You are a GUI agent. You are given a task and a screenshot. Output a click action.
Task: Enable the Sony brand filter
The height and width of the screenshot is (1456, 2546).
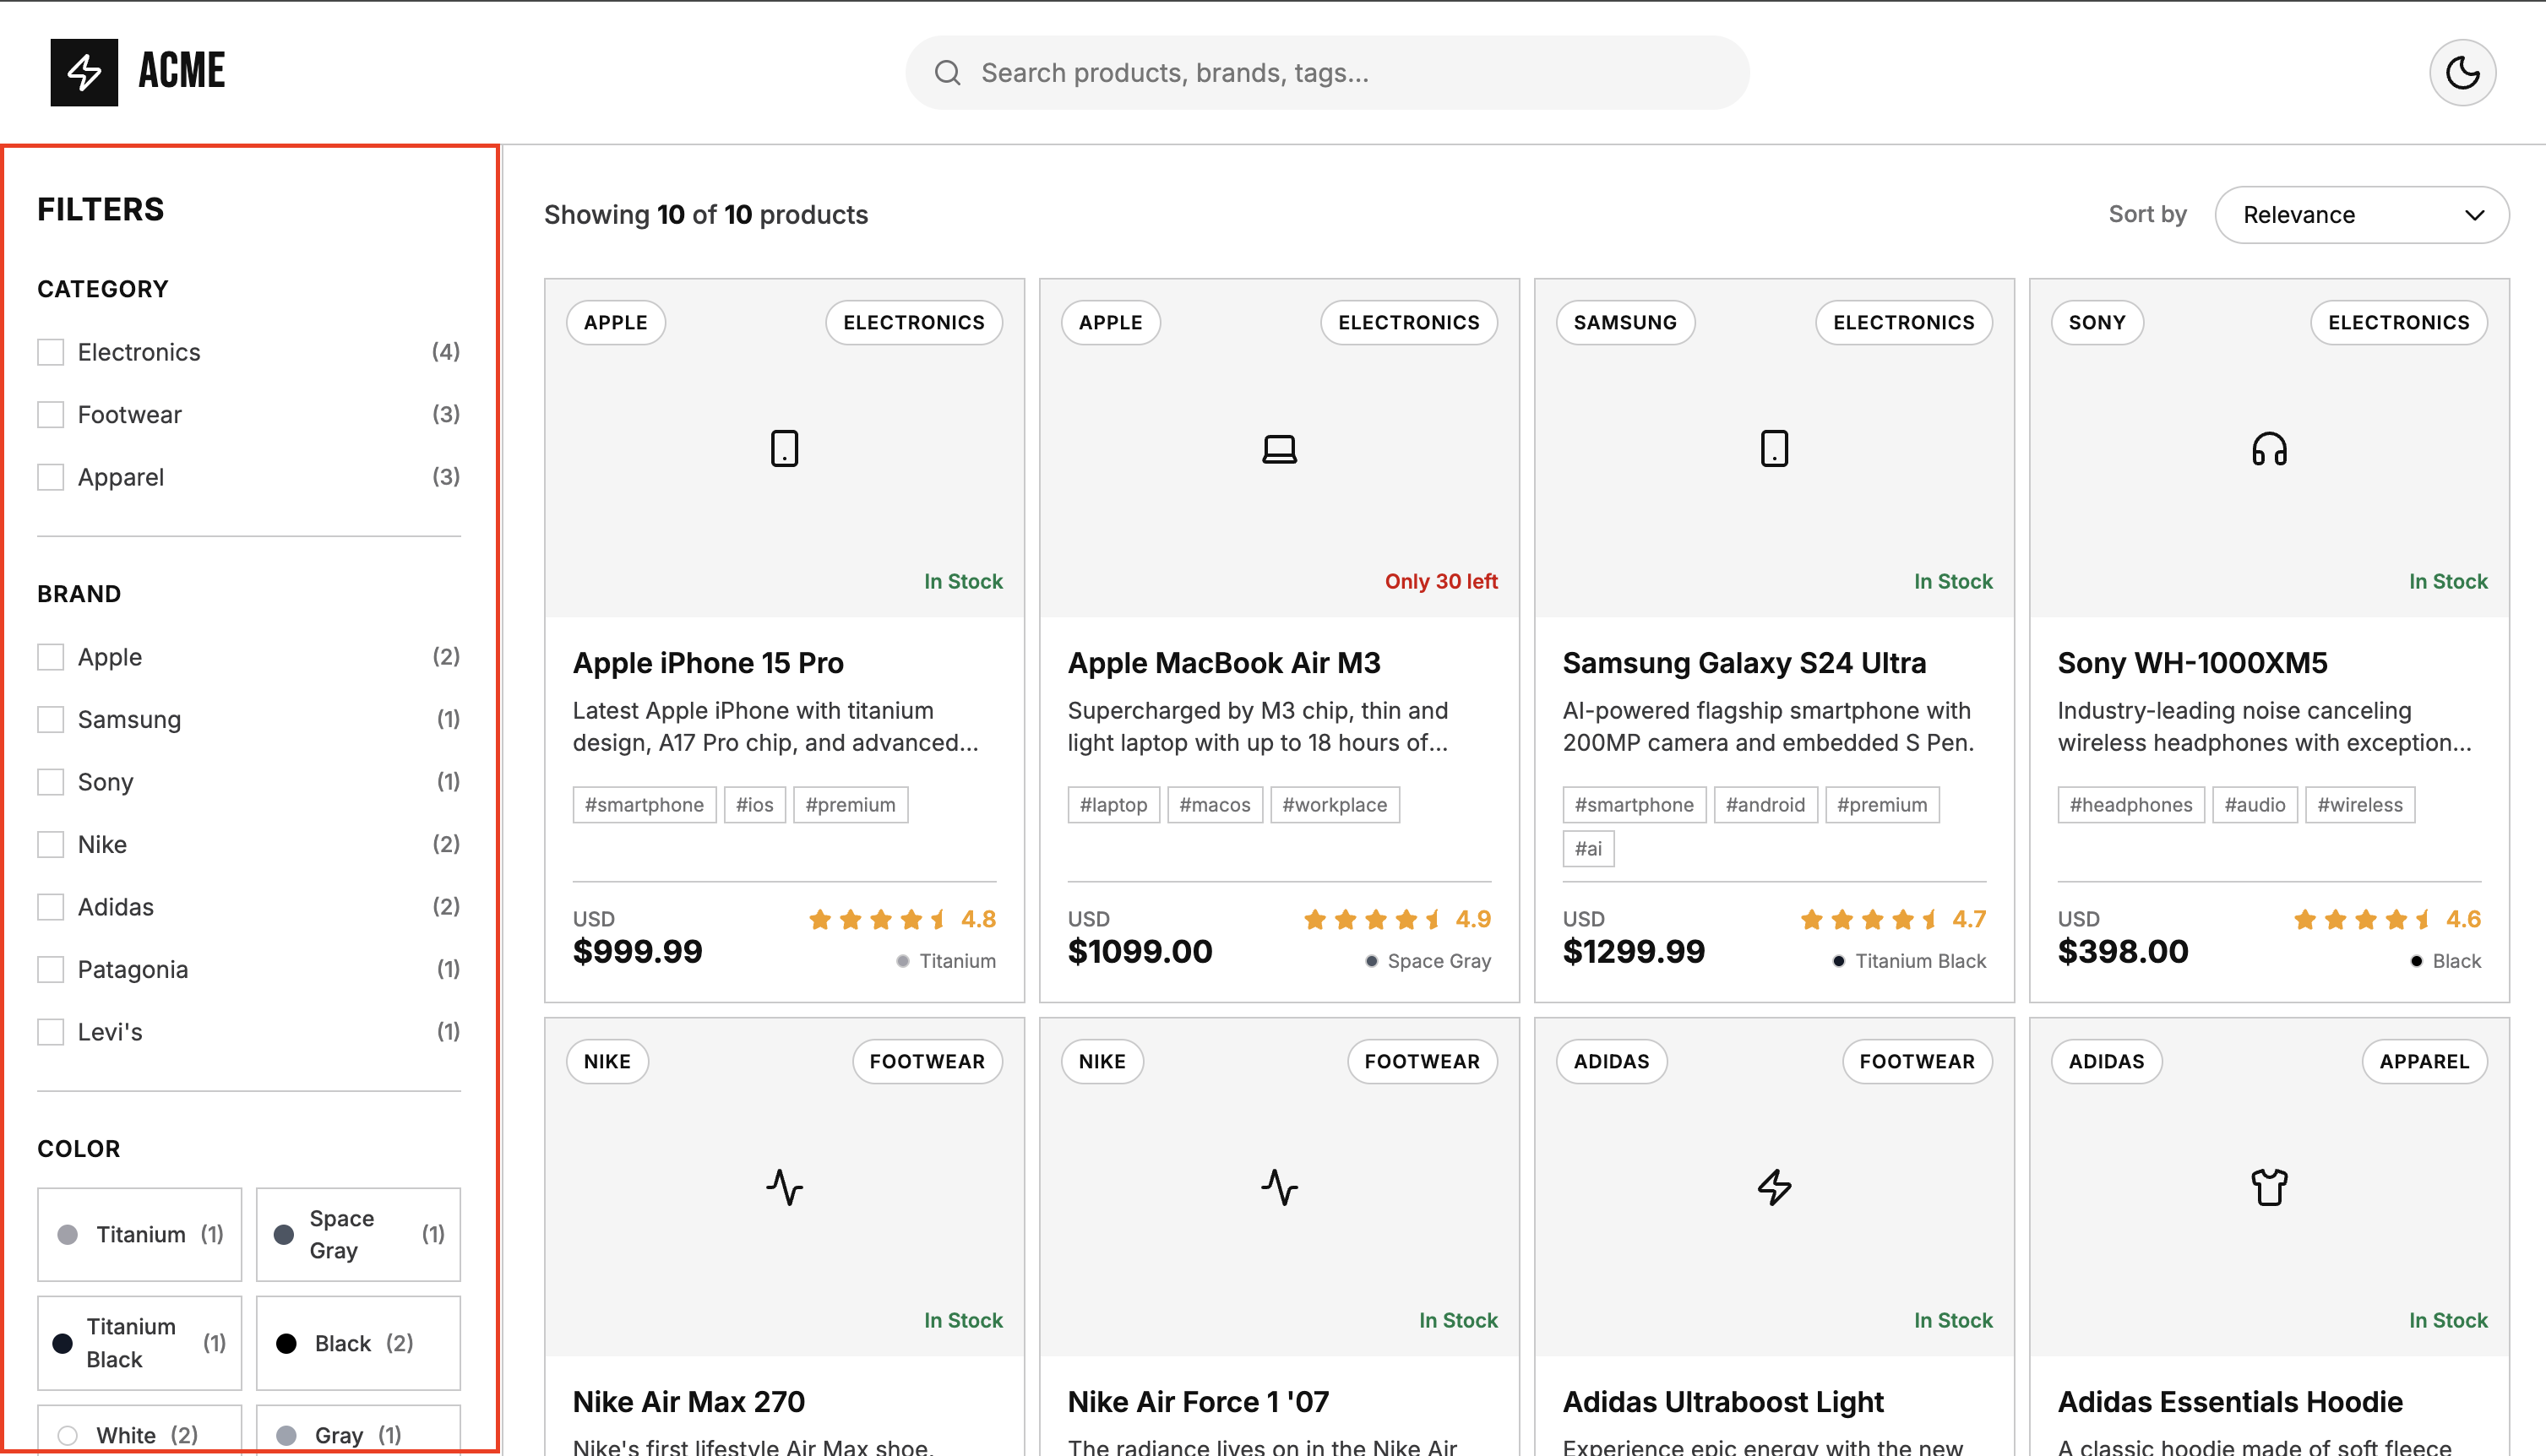[50, 782]
